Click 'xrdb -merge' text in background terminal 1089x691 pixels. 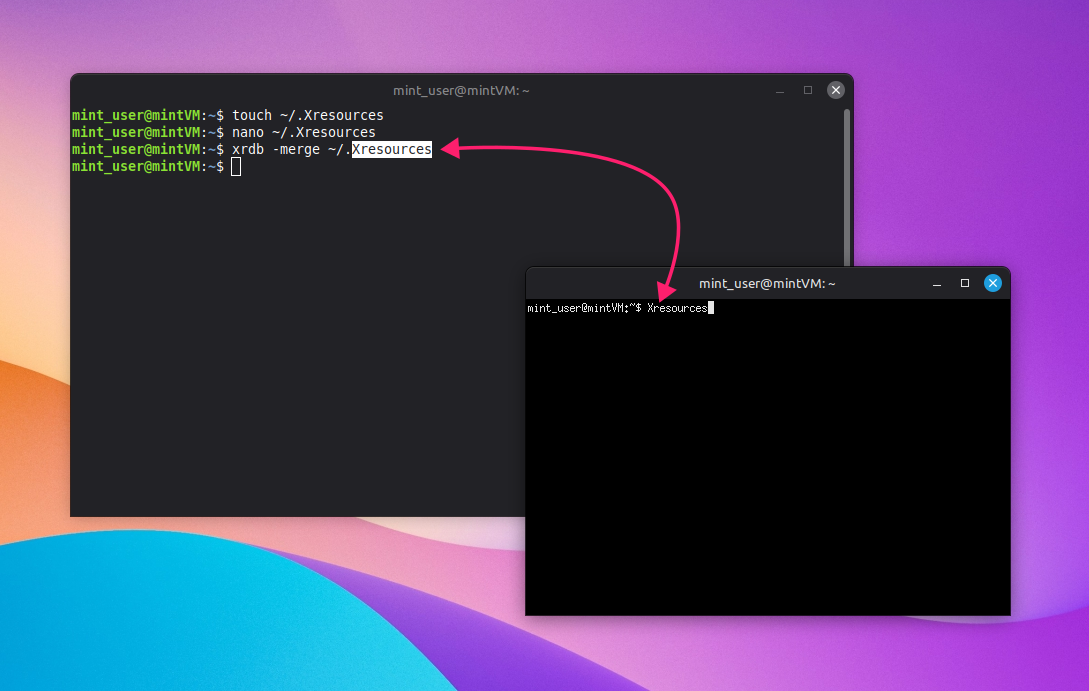click(276, 149)
